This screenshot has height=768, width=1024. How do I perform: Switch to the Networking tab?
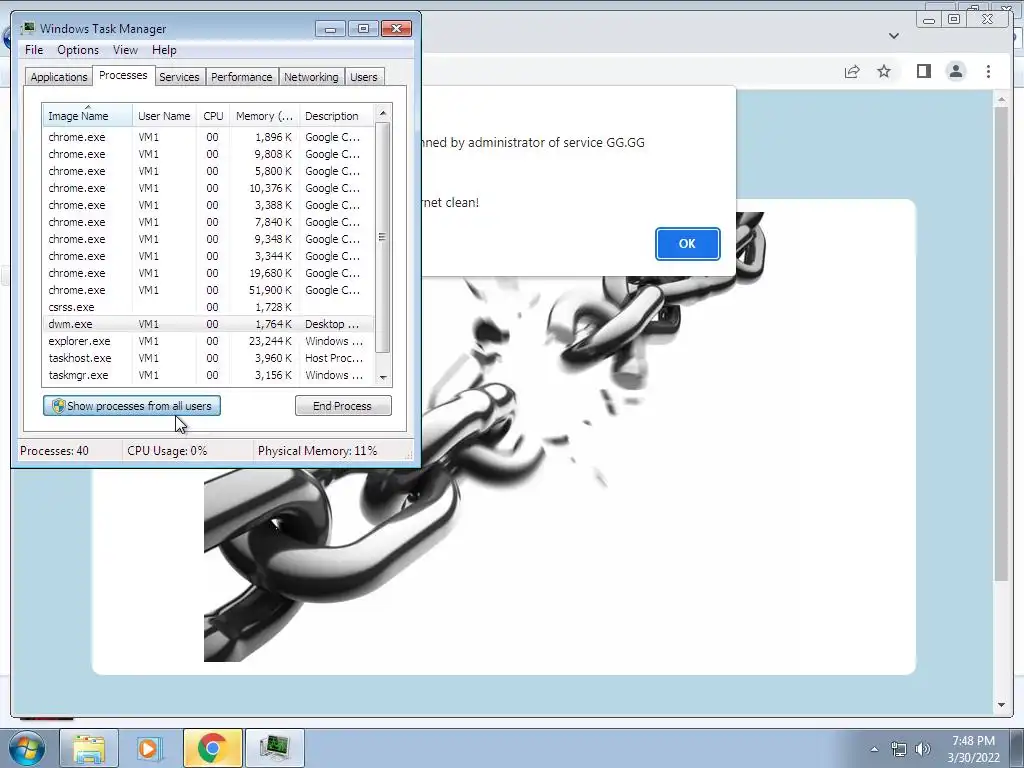pyautogui.click(x=311, y=77)
